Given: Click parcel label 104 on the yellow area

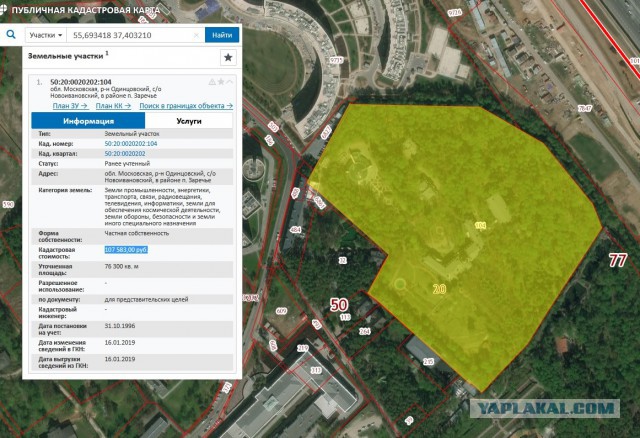Looking at the screenshot, I should pos(480,225).
